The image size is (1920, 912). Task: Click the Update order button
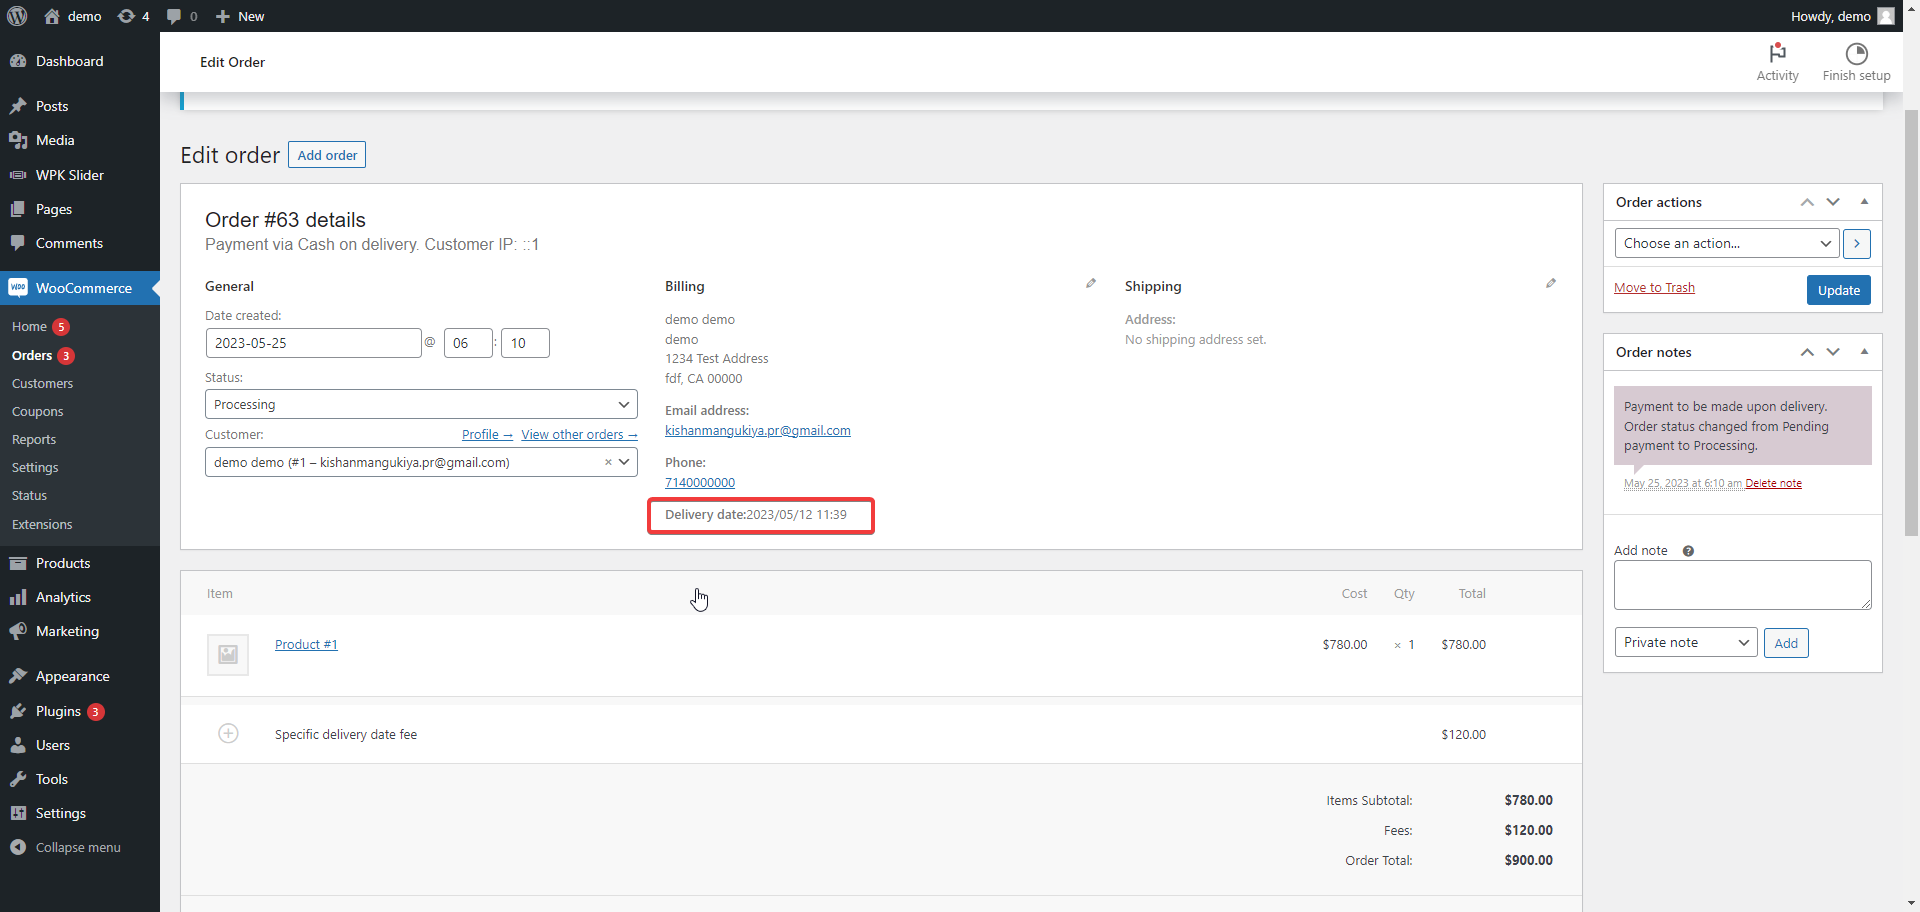1838,290
